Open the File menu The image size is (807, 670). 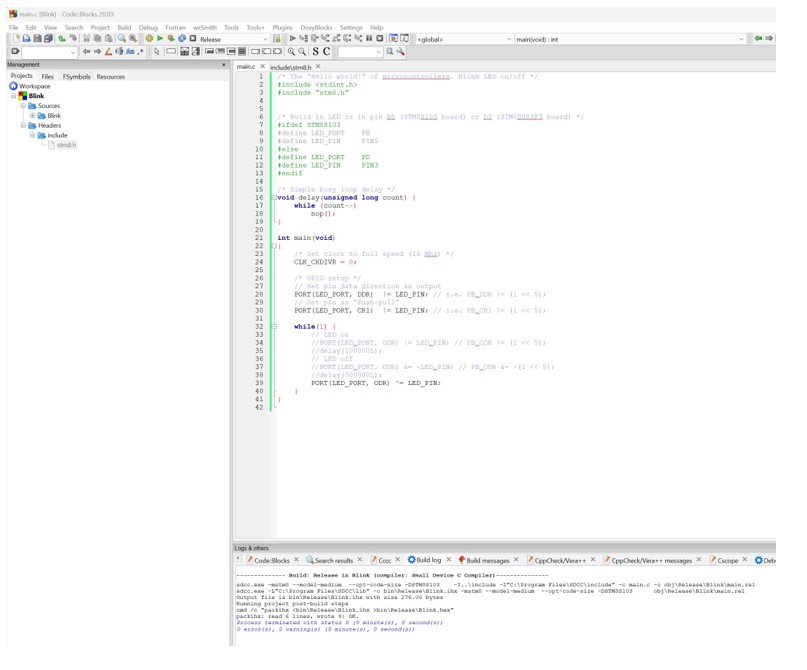click(x=13, y=27)
